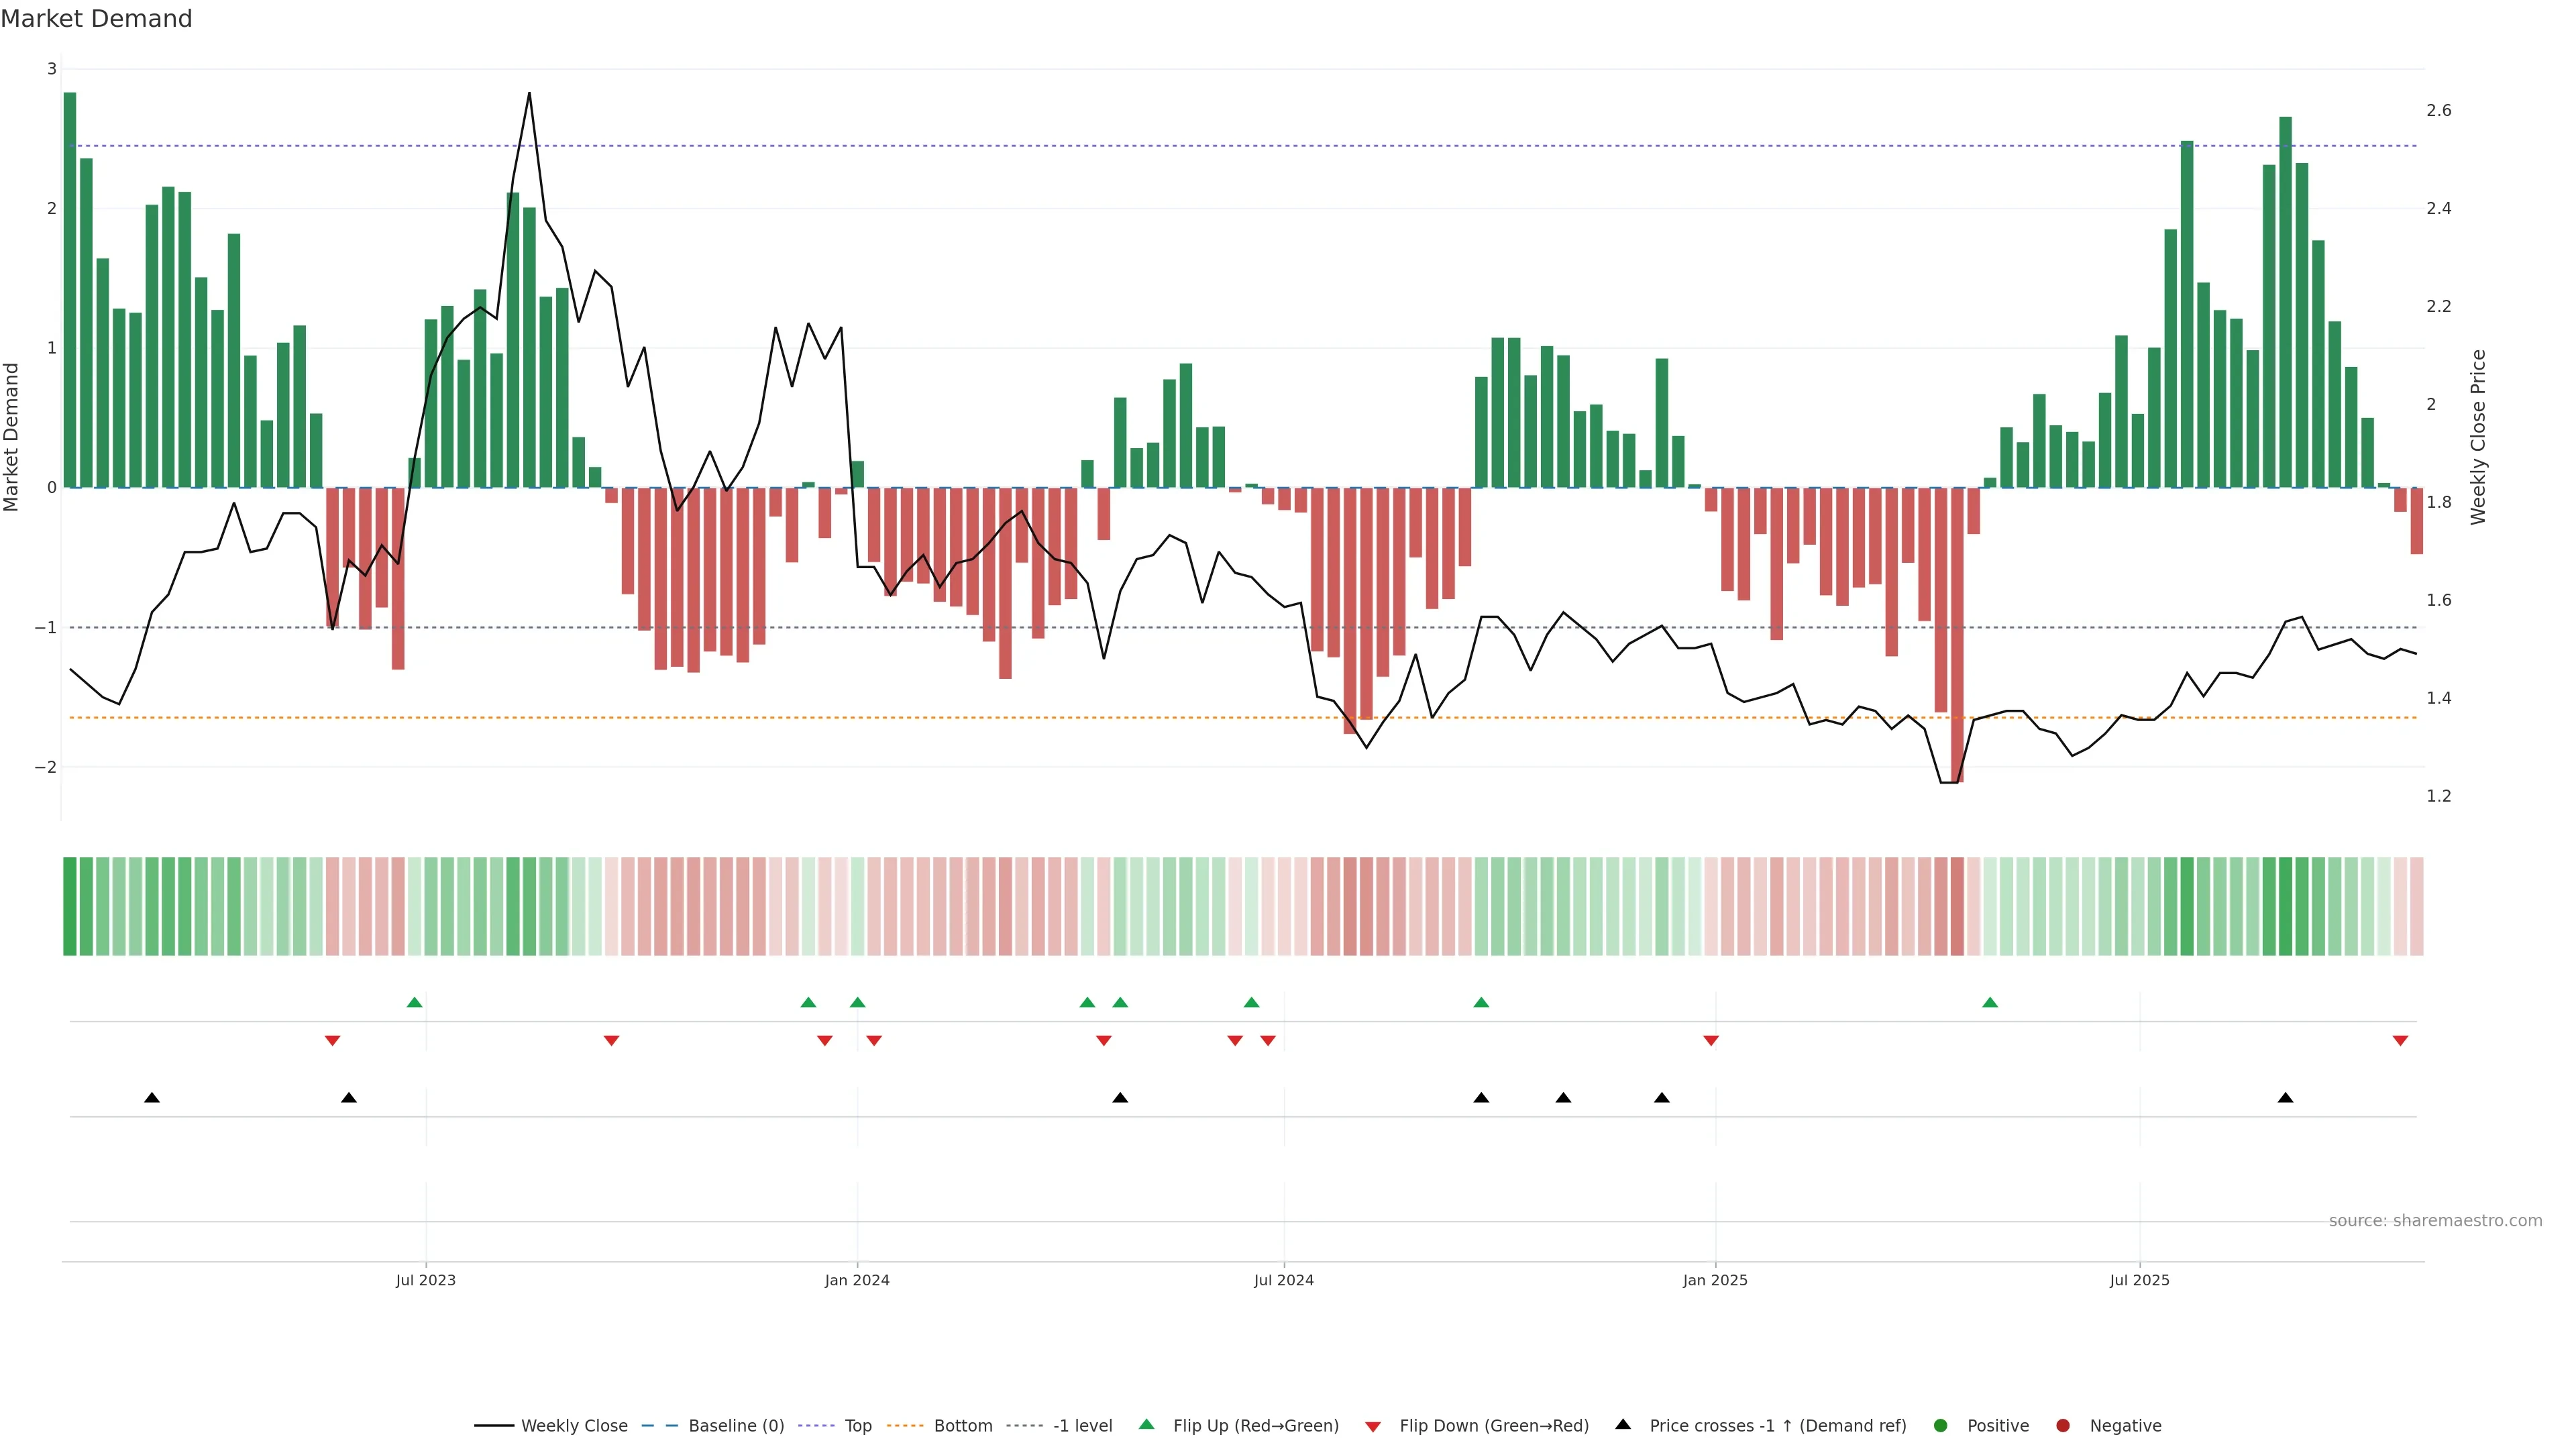Toggle the Top dotted line legend entry

pyautogui.click(x=857, y=1425)
